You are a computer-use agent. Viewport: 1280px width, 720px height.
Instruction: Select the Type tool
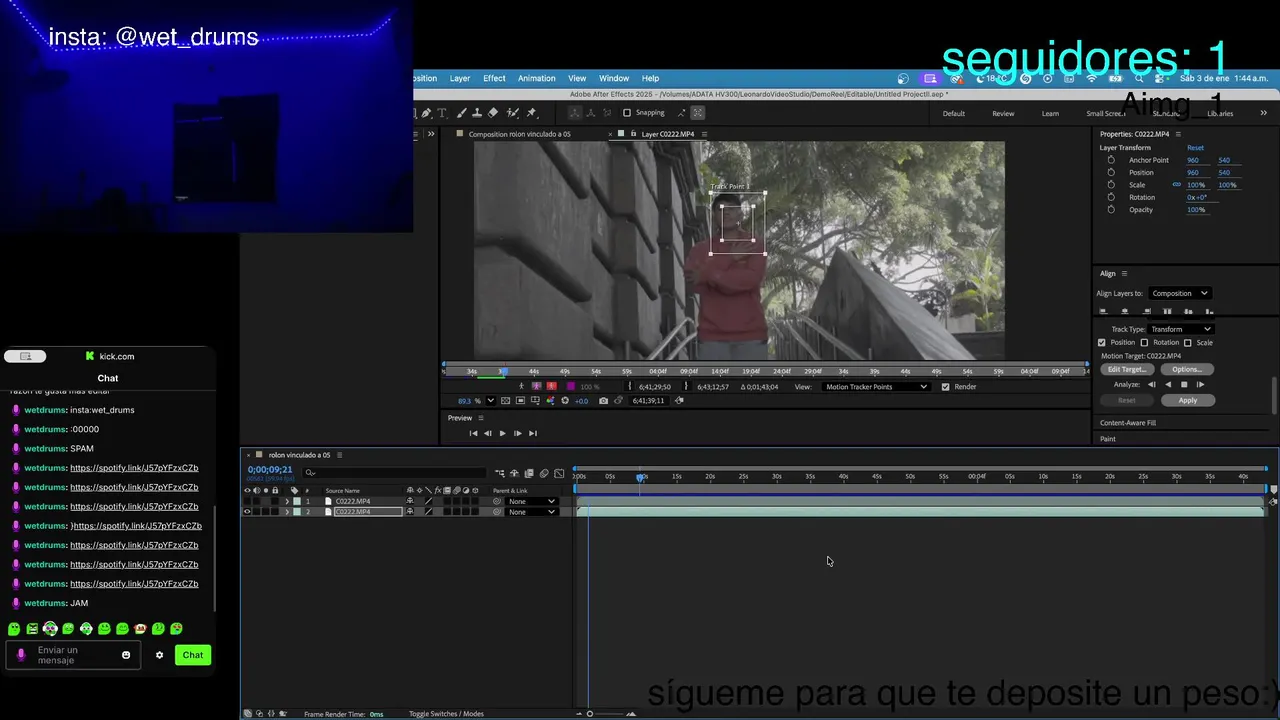[442, 113]
